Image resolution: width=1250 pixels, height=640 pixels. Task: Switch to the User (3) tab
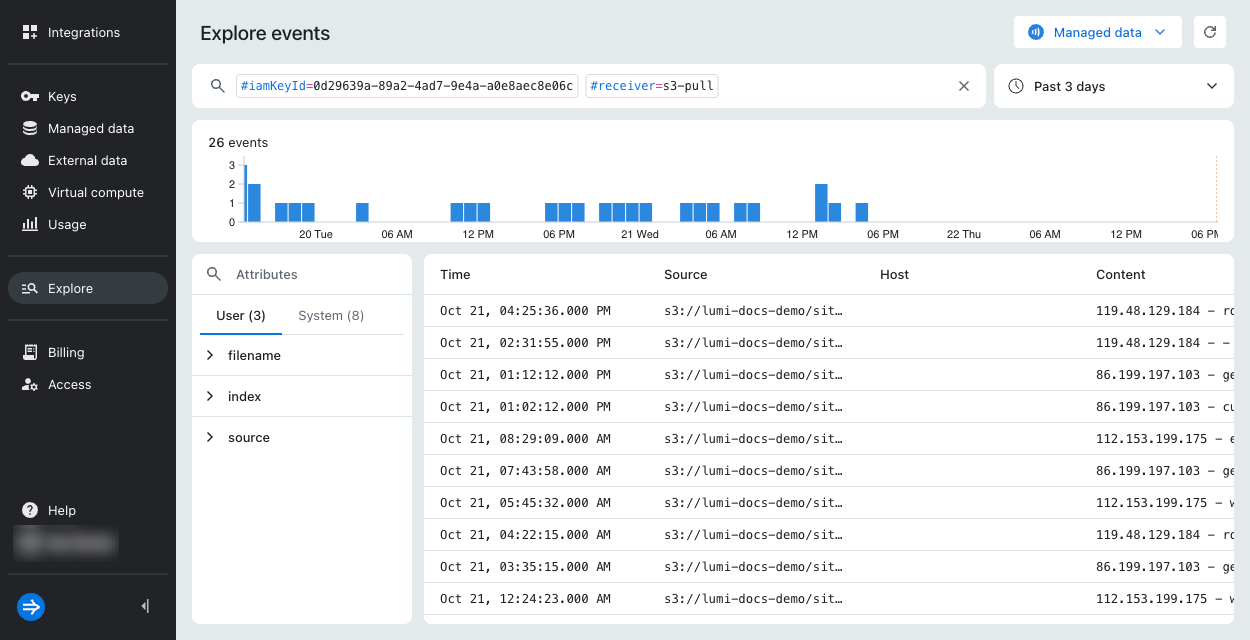coord(241,315)
